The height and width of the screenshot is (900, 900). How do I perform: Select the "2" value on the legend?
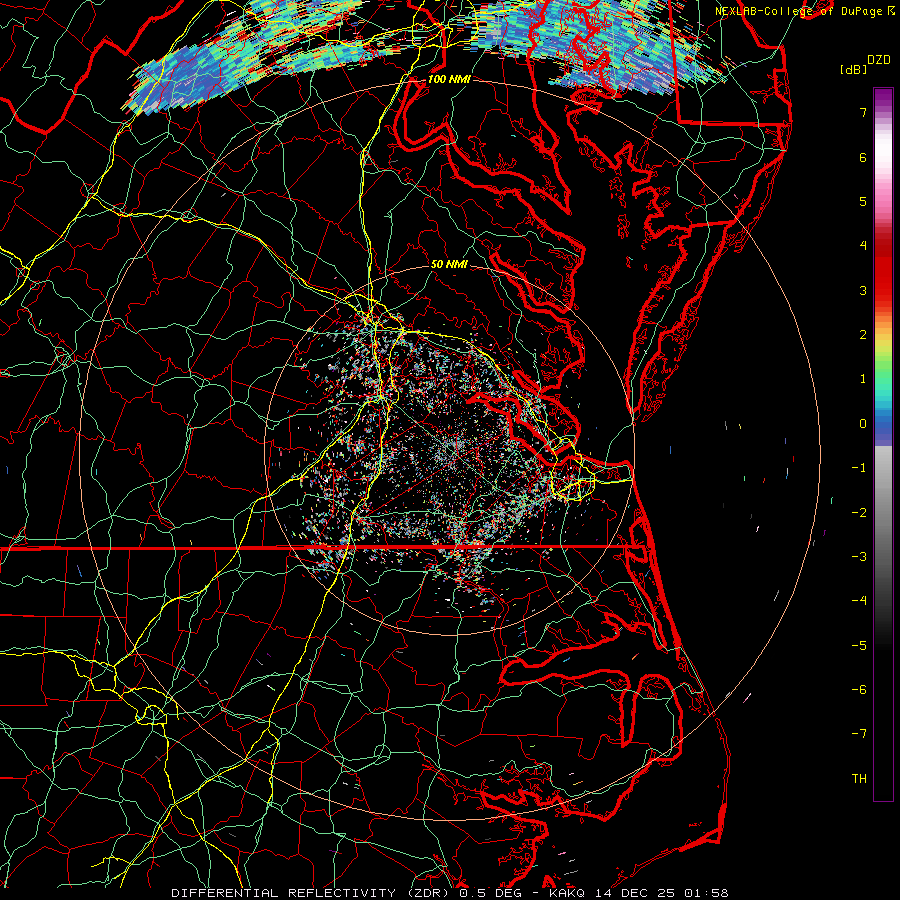[863, 335]
